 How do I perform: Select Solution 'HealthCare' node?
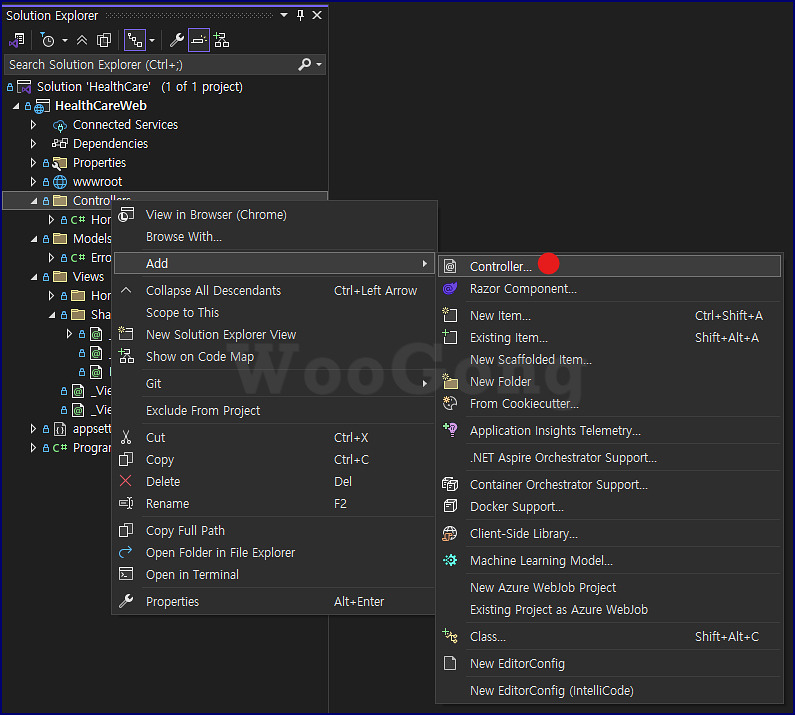tap(139, 87)
